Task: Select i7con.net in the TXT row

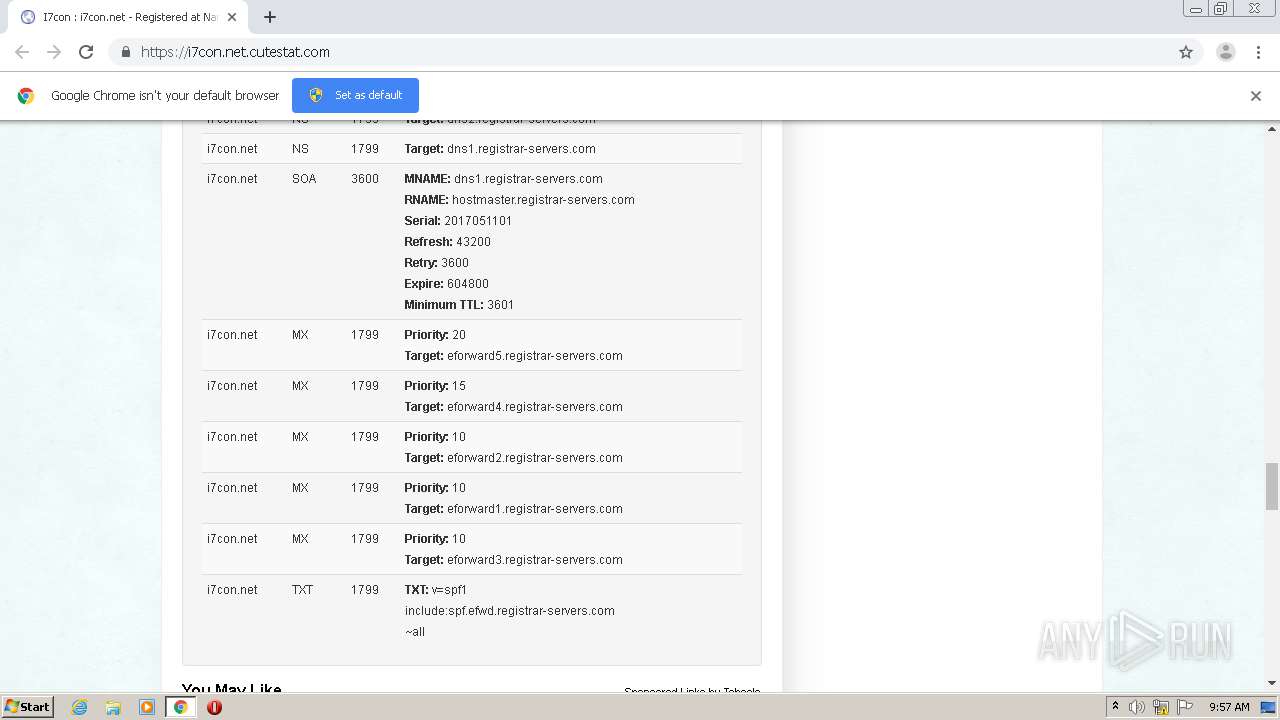Action: click(232, 590)
